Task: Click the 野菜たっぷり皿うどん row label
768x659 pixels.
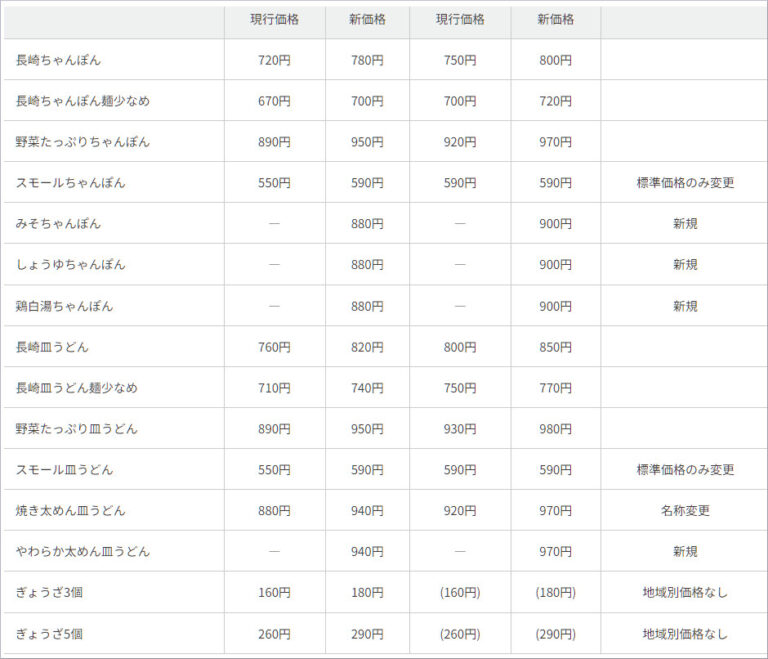Action: (x=77, y=429)
